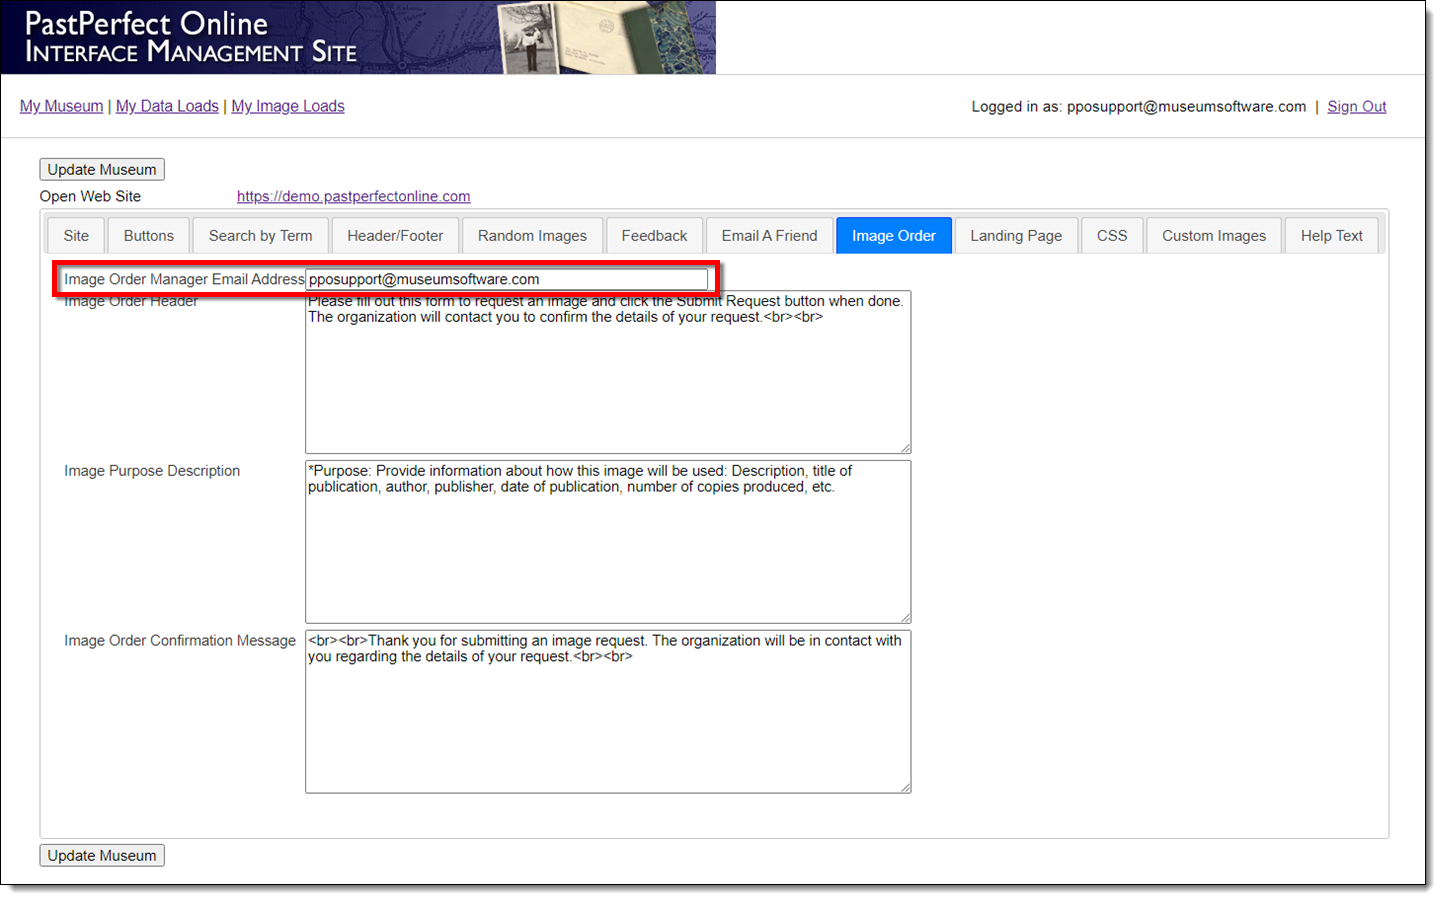Click the Image Order Manager Email Address field

(506, 280)
